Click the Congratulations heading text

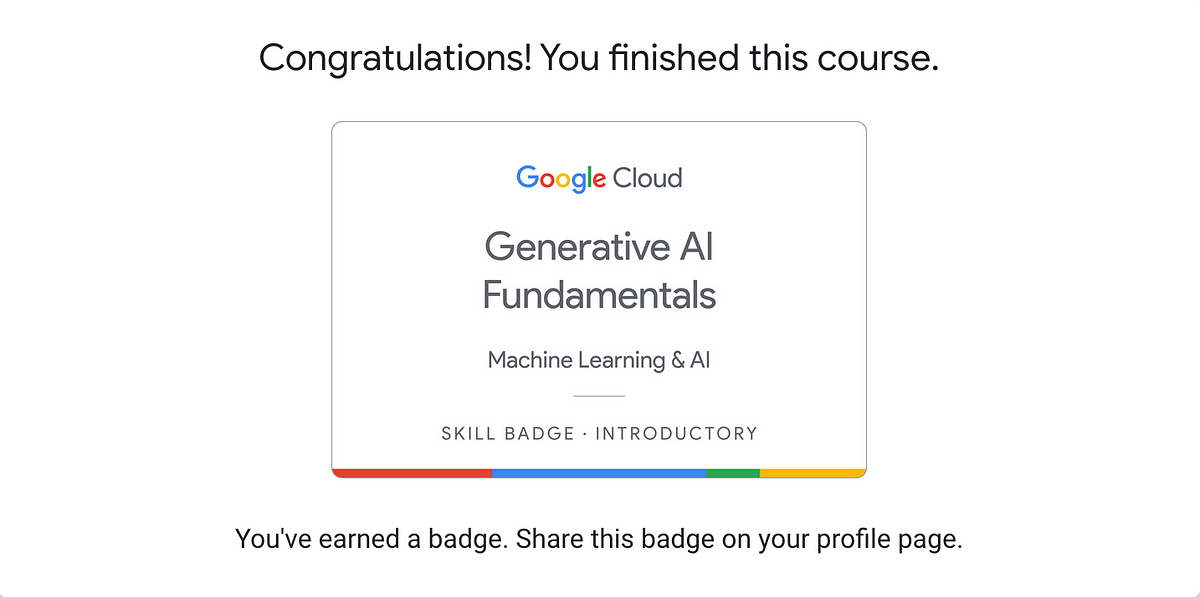click(x=599, y=59)
